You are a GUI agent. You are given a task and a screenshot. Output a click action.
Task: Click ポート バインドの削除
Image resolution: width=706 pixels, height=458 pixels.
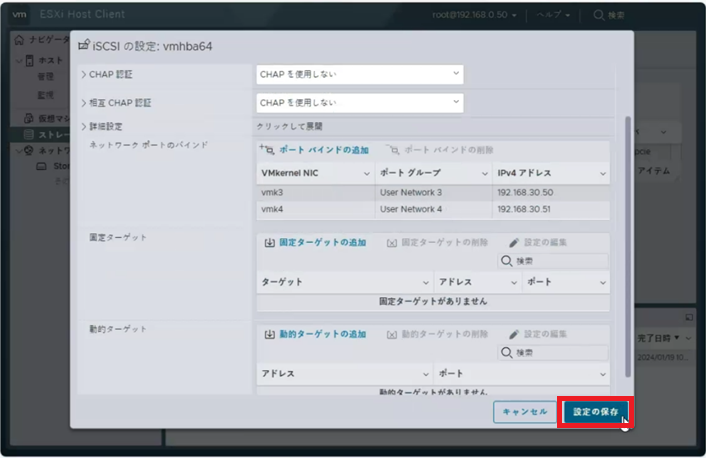(448, 150)
